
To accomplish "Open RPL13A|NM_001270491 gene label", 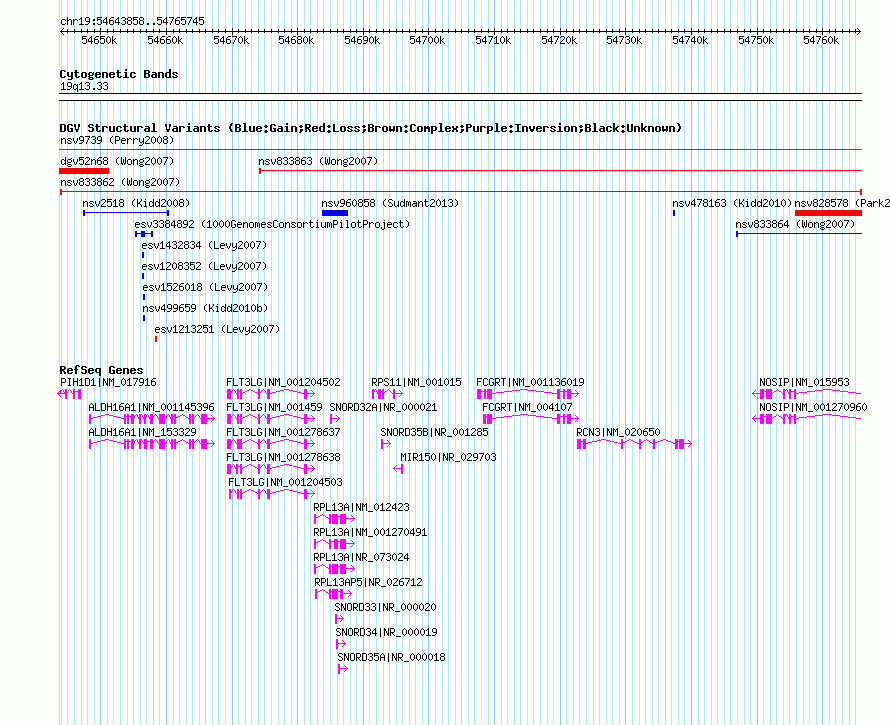I will (370, 533).
